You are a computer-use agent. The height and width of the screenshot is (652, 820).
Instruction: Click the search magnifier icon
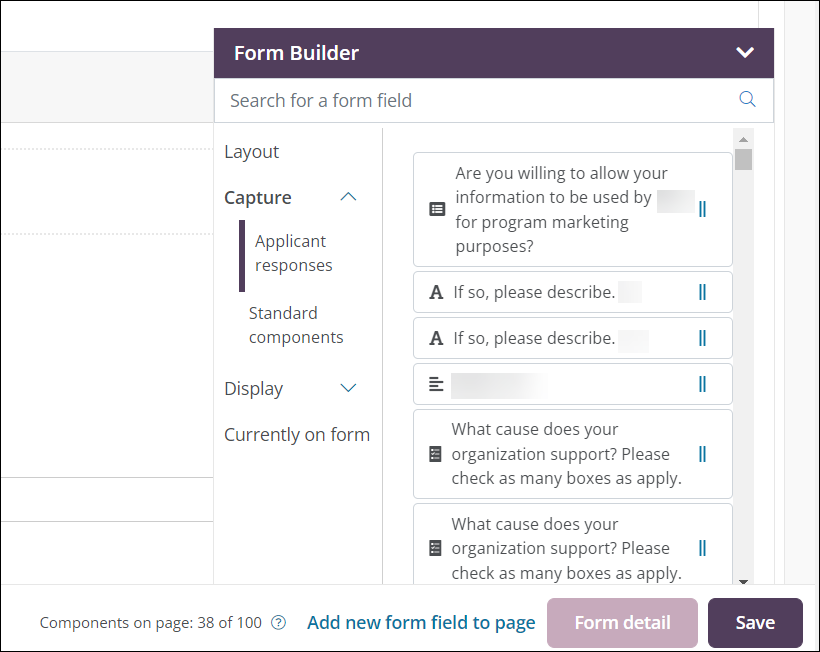pos(747,99)
